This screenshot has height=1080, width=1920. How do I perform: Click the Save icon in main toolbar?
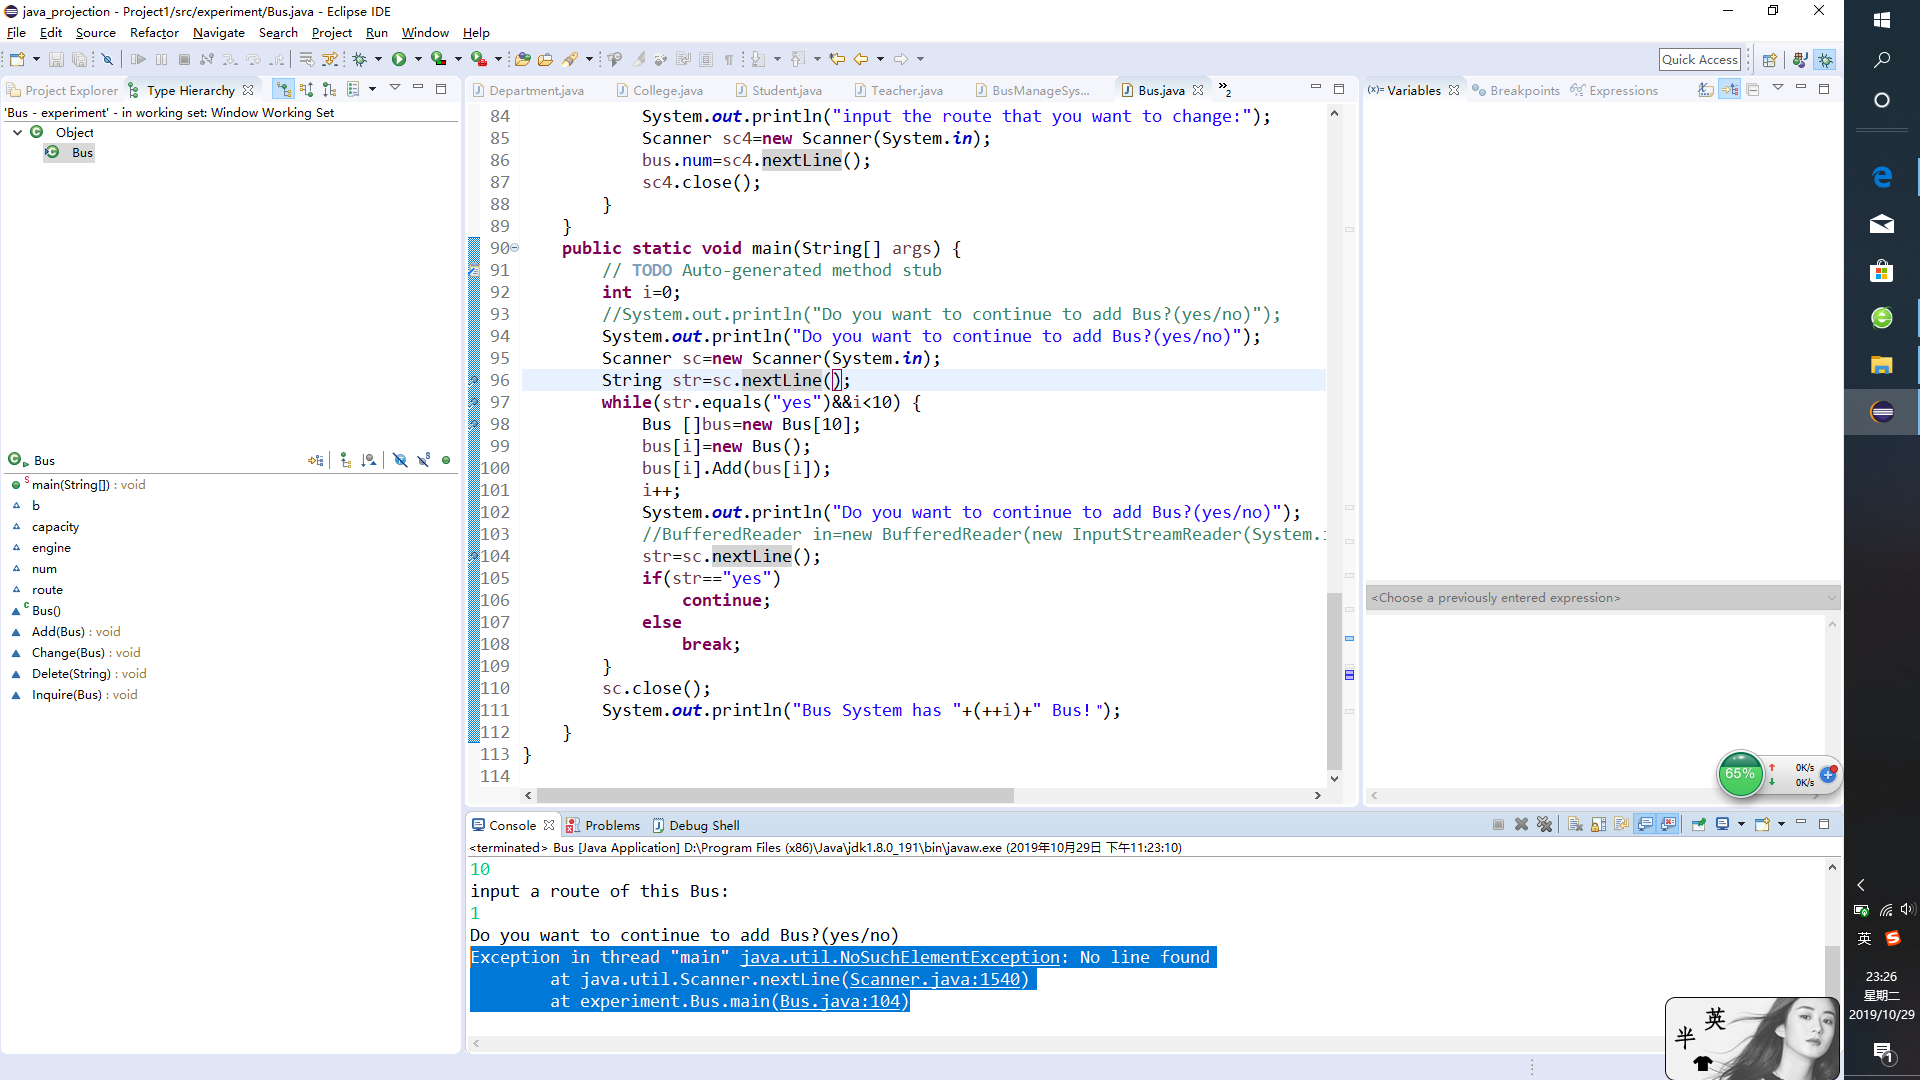point(56,59)
